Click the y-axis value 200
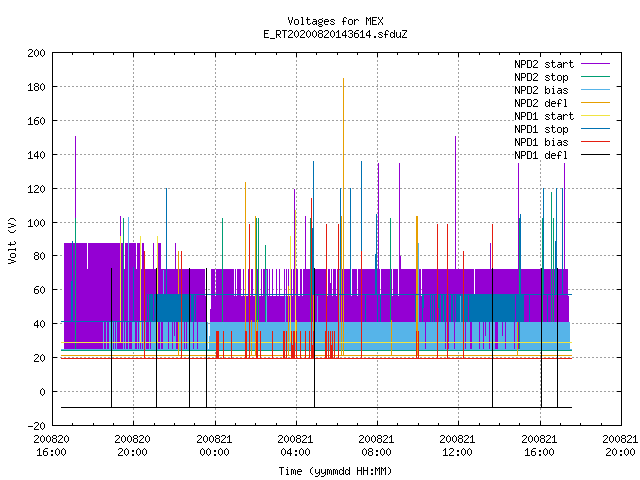The height and width of the screenshot is (480, 640). pos(36,53)
